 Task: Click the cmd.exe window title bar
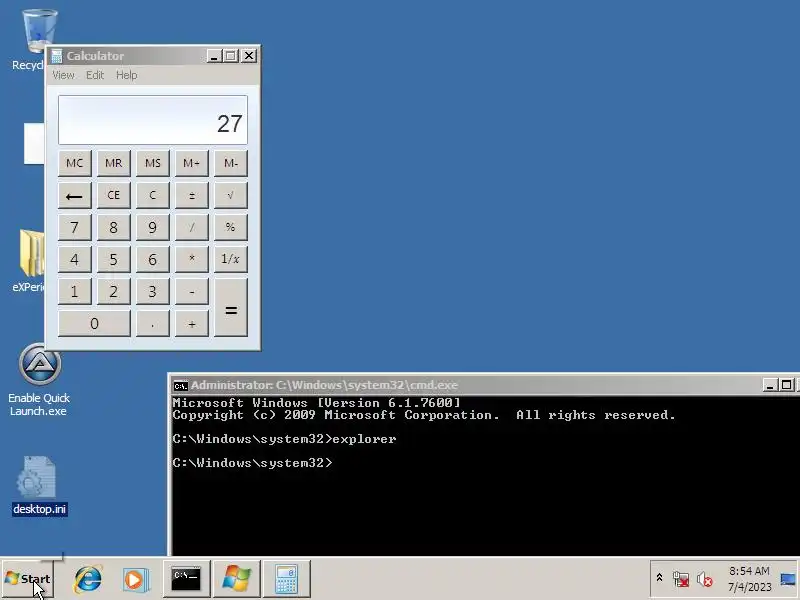[484, 385]
